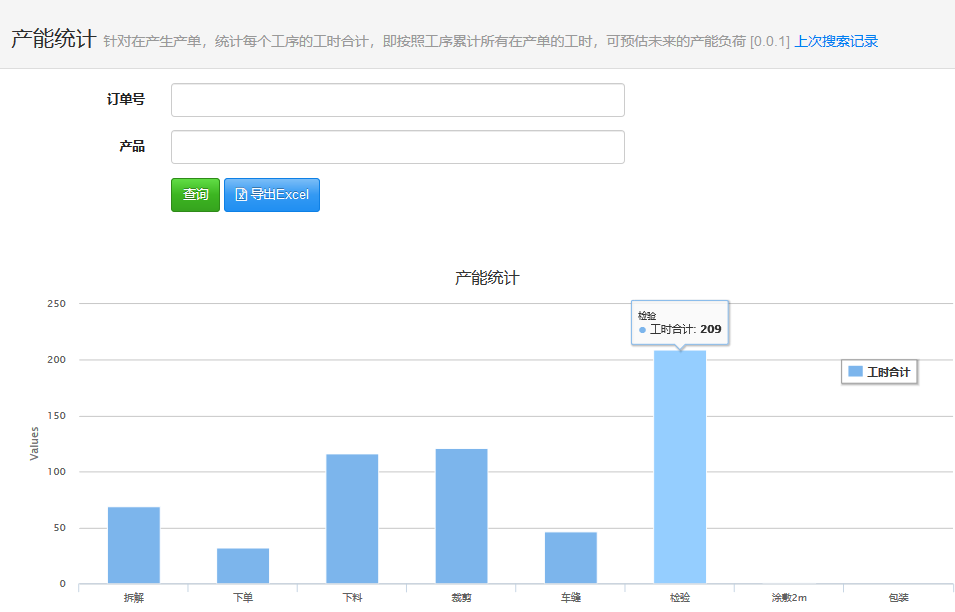The height and width of the screenshot is (612, 955).
Task: Focus the 订单号 input field
Action: click(x=397, y=100)
